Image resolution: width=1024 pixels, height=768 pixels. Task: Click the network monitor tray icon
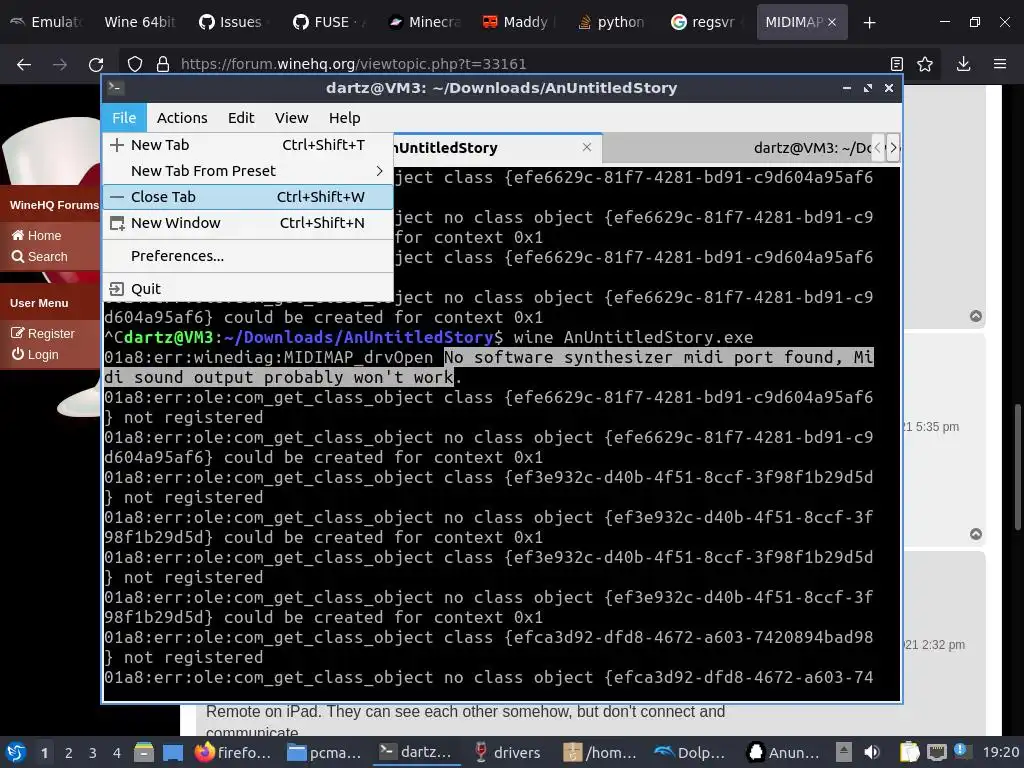(936, 752)
